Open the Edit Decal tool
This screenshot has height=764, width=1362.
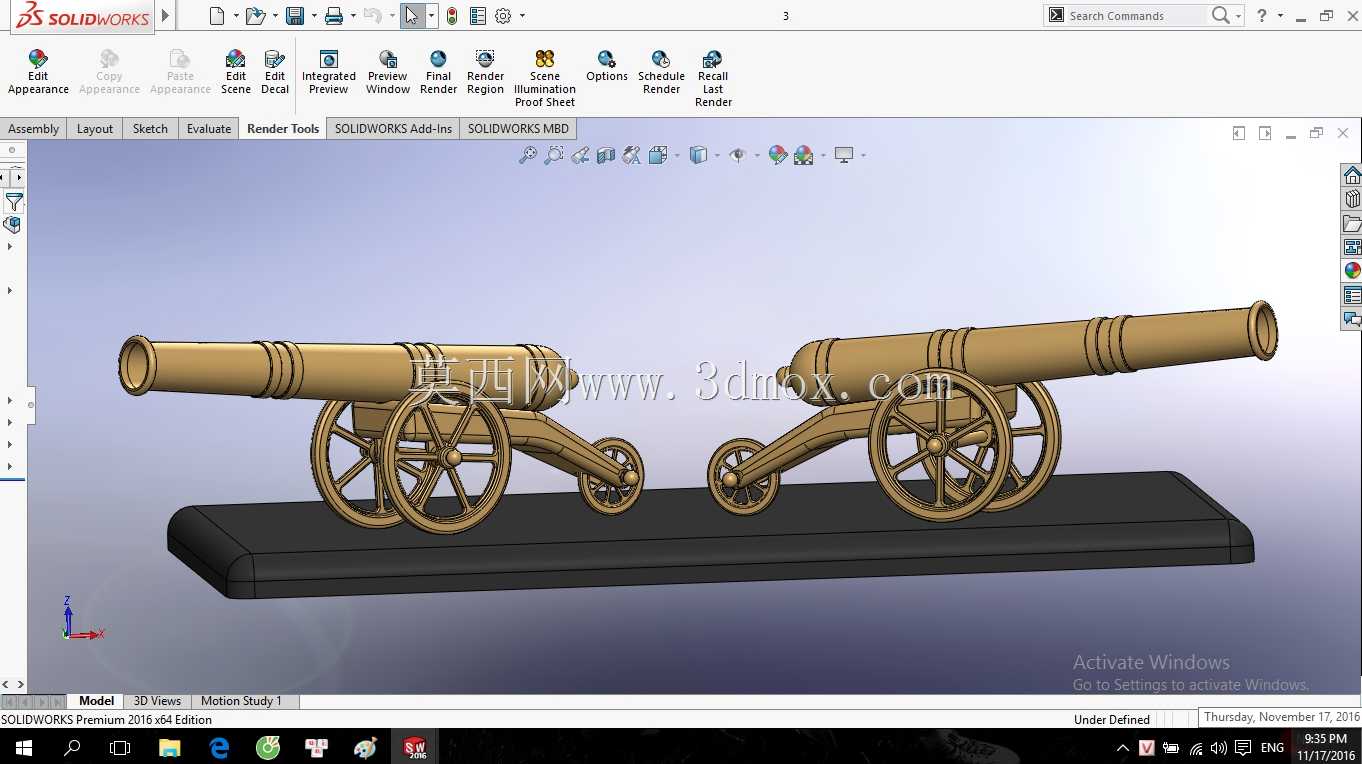point(275,72)
